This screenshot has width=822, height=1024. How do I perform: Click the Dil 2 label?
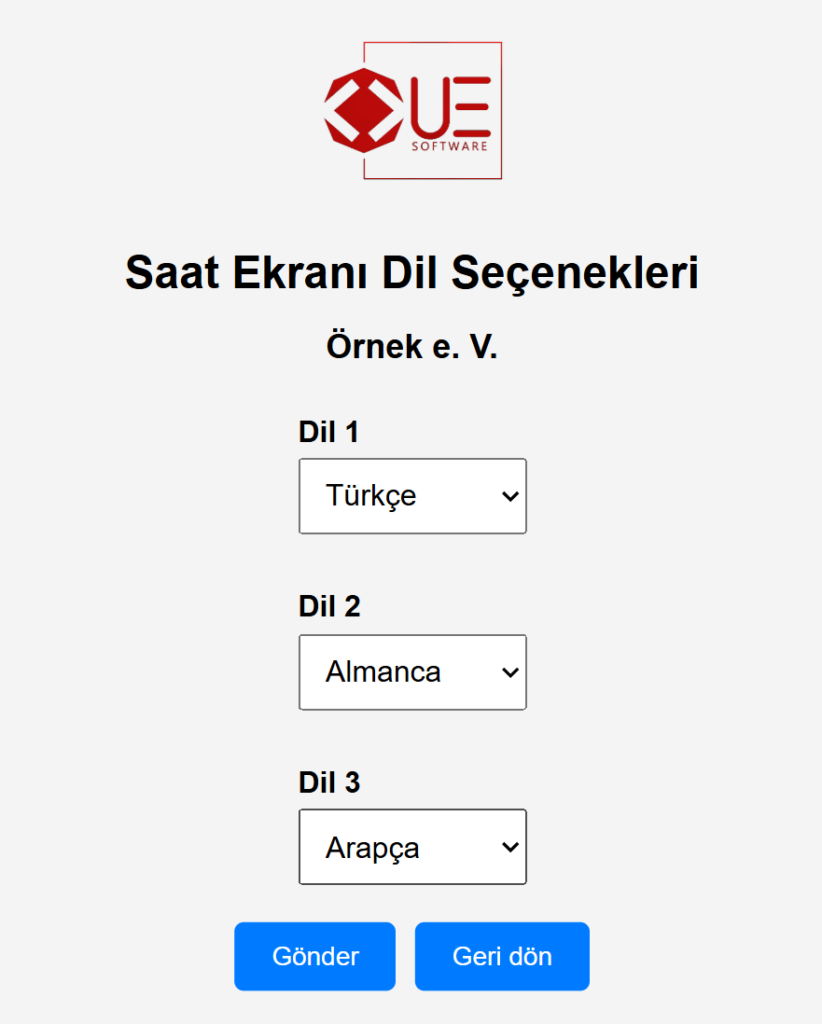tap(329, 607)
